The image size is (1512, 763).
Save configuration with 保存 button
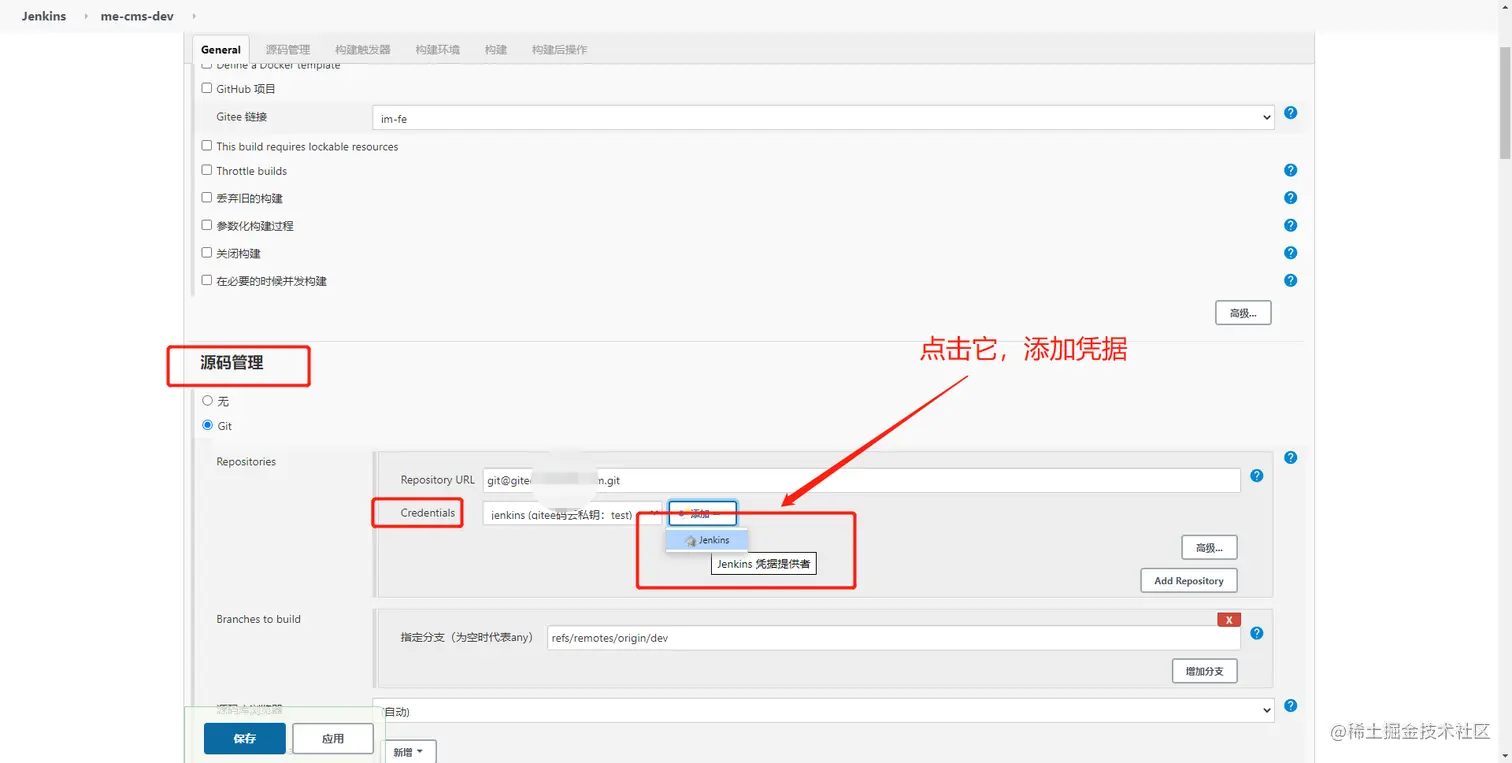245,738
